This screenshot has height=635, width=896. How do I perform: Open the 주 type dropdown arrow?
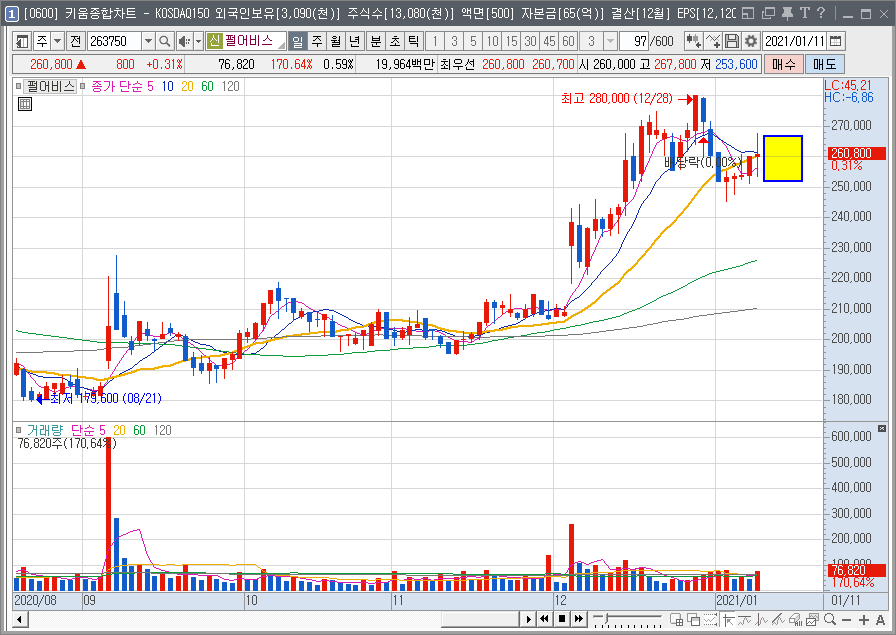[58, 41]
